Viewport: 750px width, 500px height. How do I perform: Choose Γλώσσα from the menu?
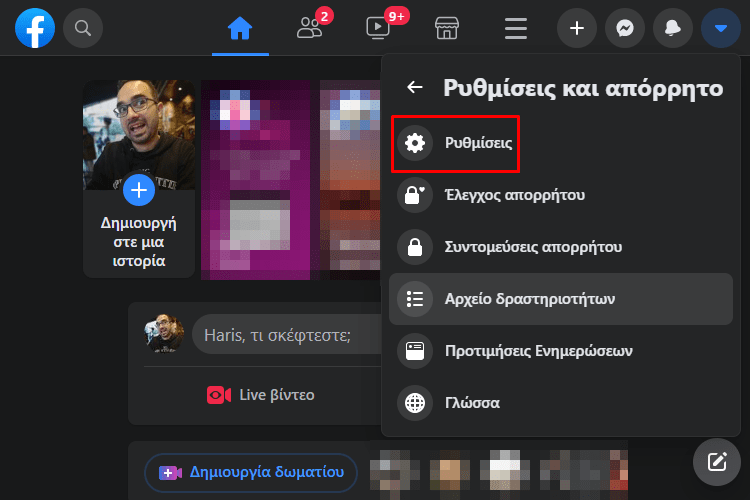click(x=472, y=403)
